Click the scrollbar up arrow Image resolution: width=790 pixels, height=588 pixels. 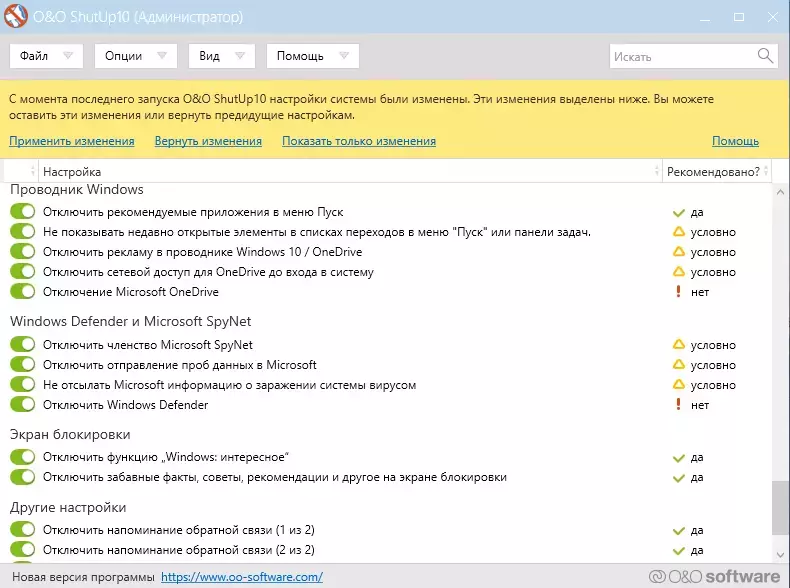[x=780, y=192]
